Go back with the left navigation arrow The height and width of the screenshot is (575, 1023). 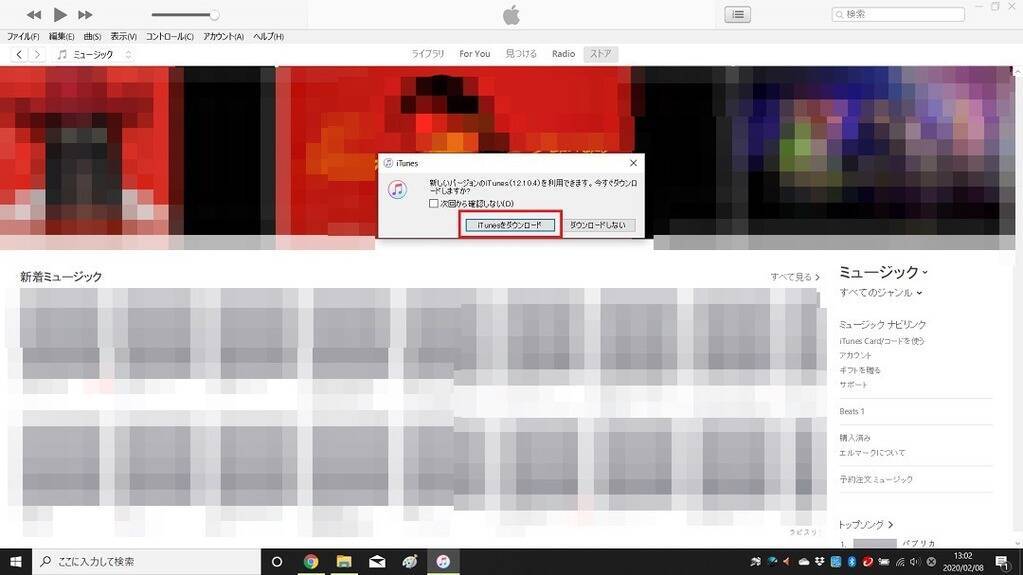(x=20, y=54)
